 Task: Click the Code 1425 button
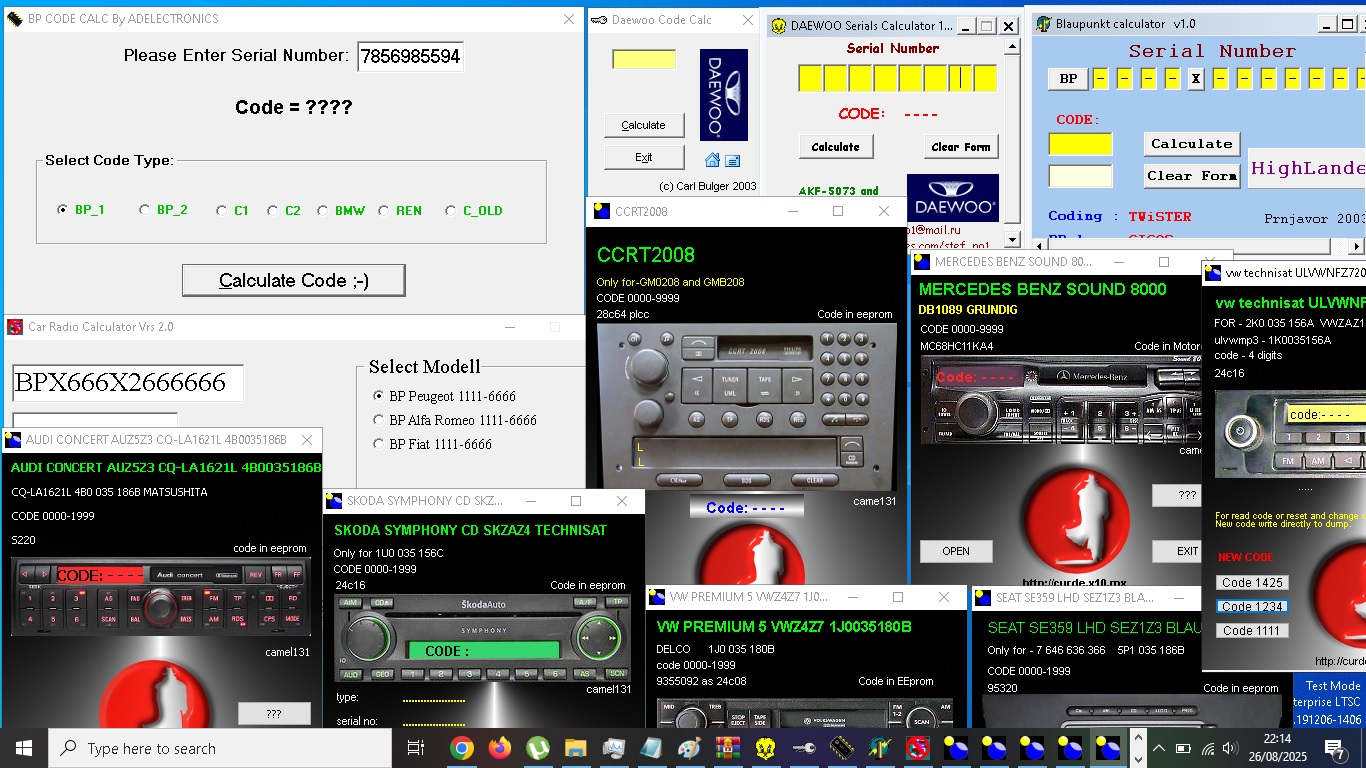click(1252, 582)
